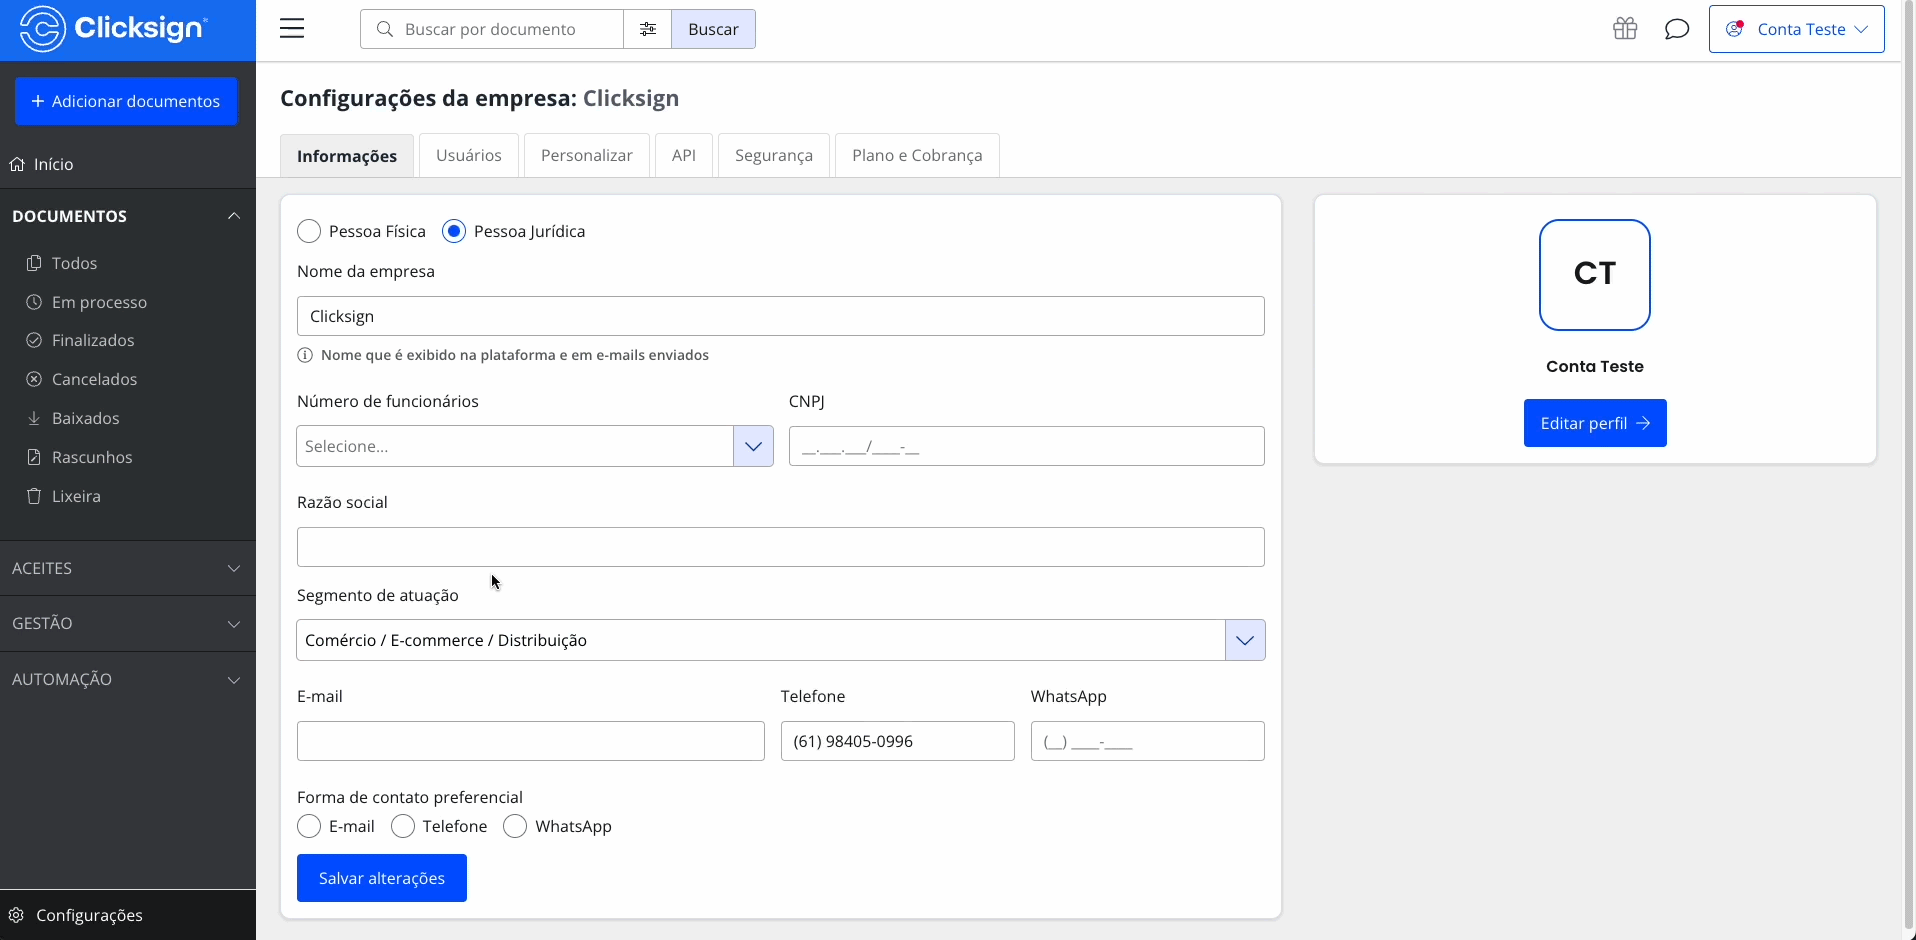The width and height of the screenshot is (1916, 940).
Task: Click the Editar perfil button
Action: pyautogui.click(x=1595, y=423)
